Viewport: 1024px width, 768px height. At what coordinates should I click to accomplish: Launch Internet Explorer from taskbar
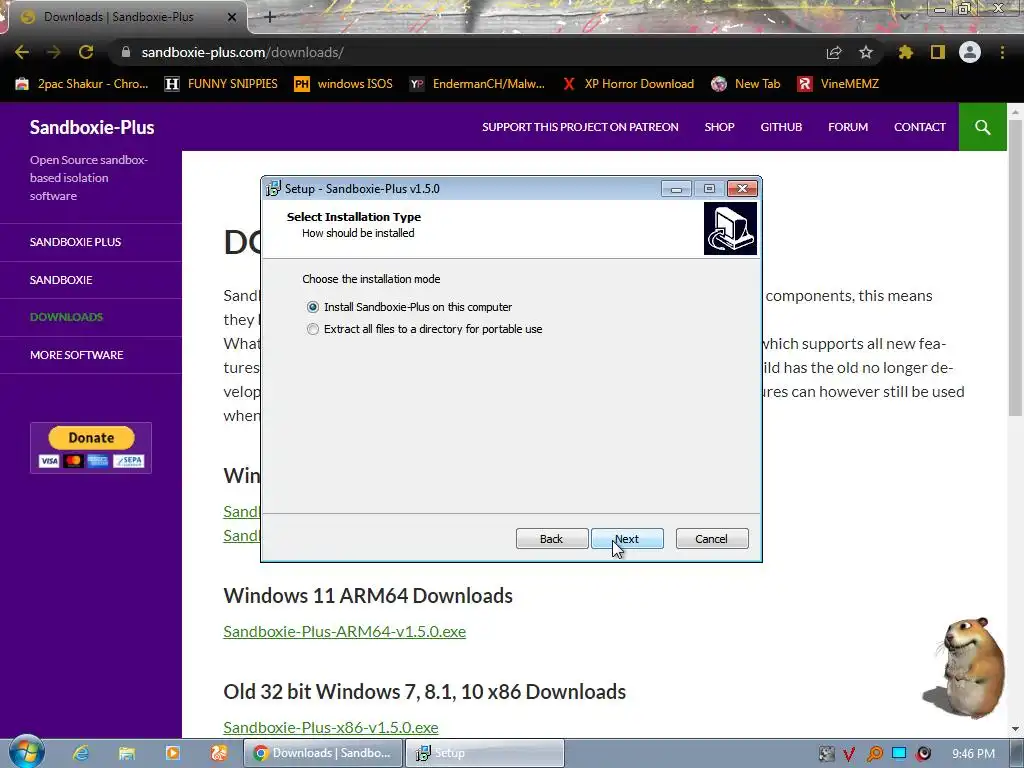(81, 753)
